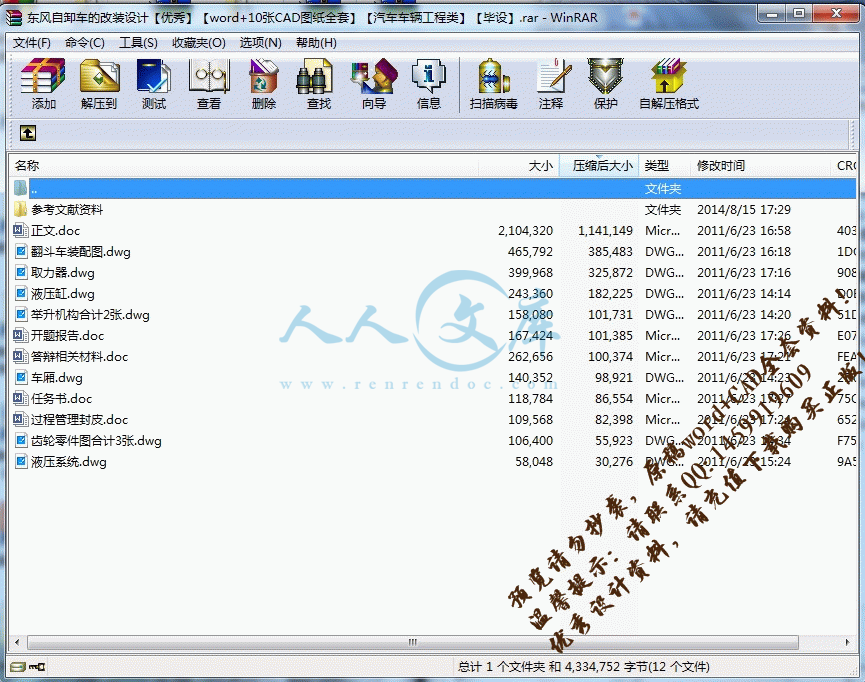The width and height of the screenshot is (865, 682).
Task: Sort by the 压缩后大小 column header
Action: [x=599, y=166]
